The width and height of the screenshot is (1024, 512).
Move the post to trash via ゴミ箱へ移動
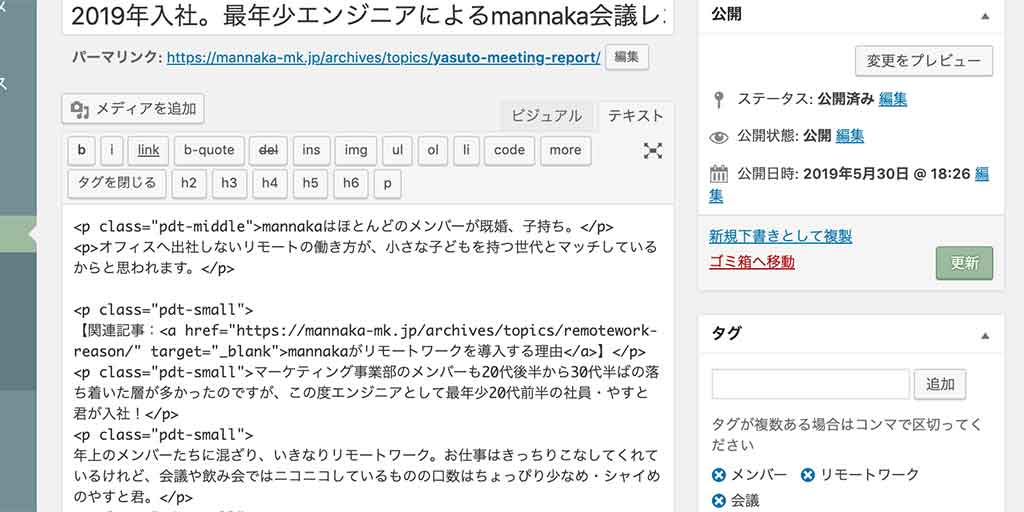[751, 262]
